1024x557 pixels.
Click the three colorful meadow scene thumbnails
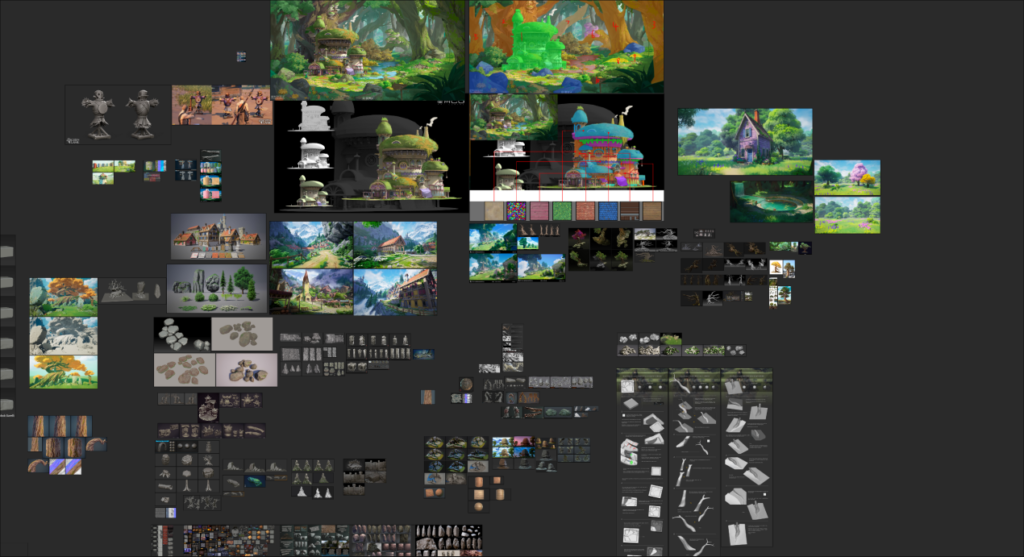[x=114, y=171]
